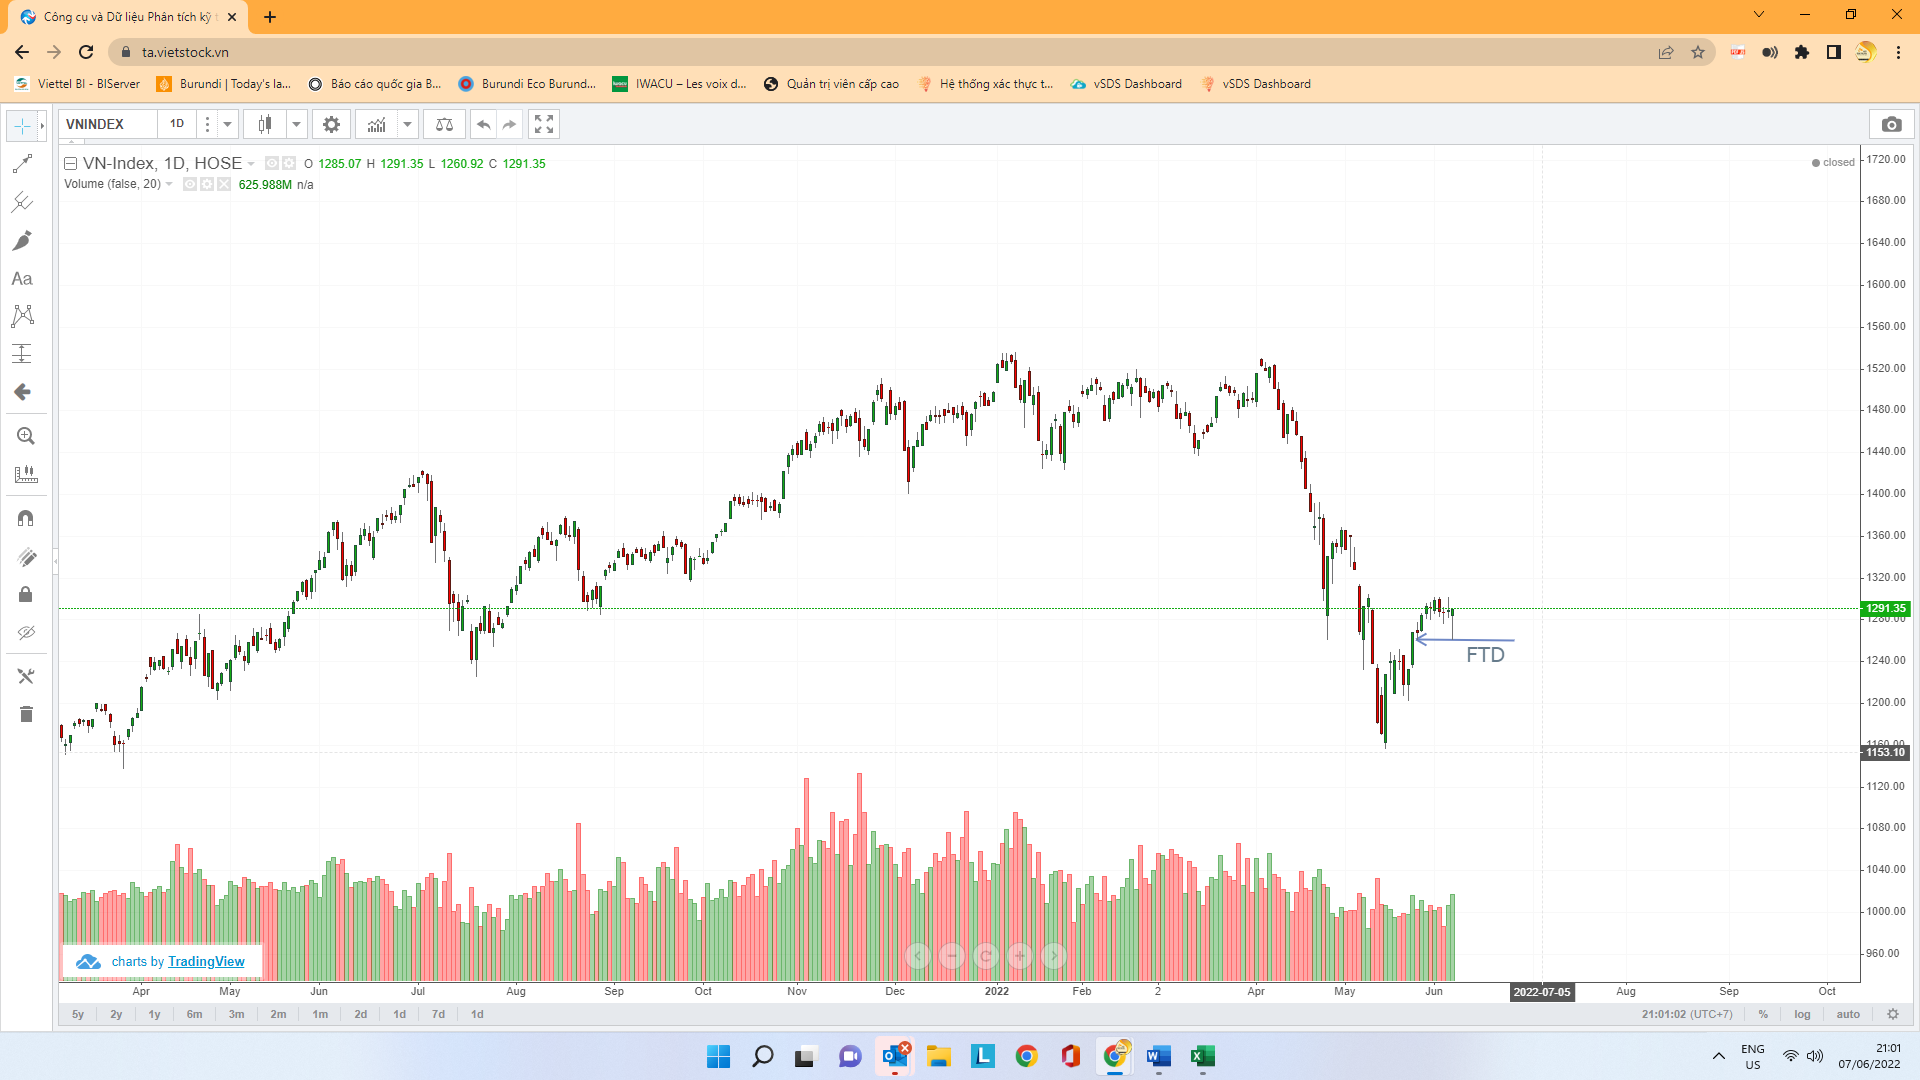Toggle percent scale

(x=1763, y=1014)
